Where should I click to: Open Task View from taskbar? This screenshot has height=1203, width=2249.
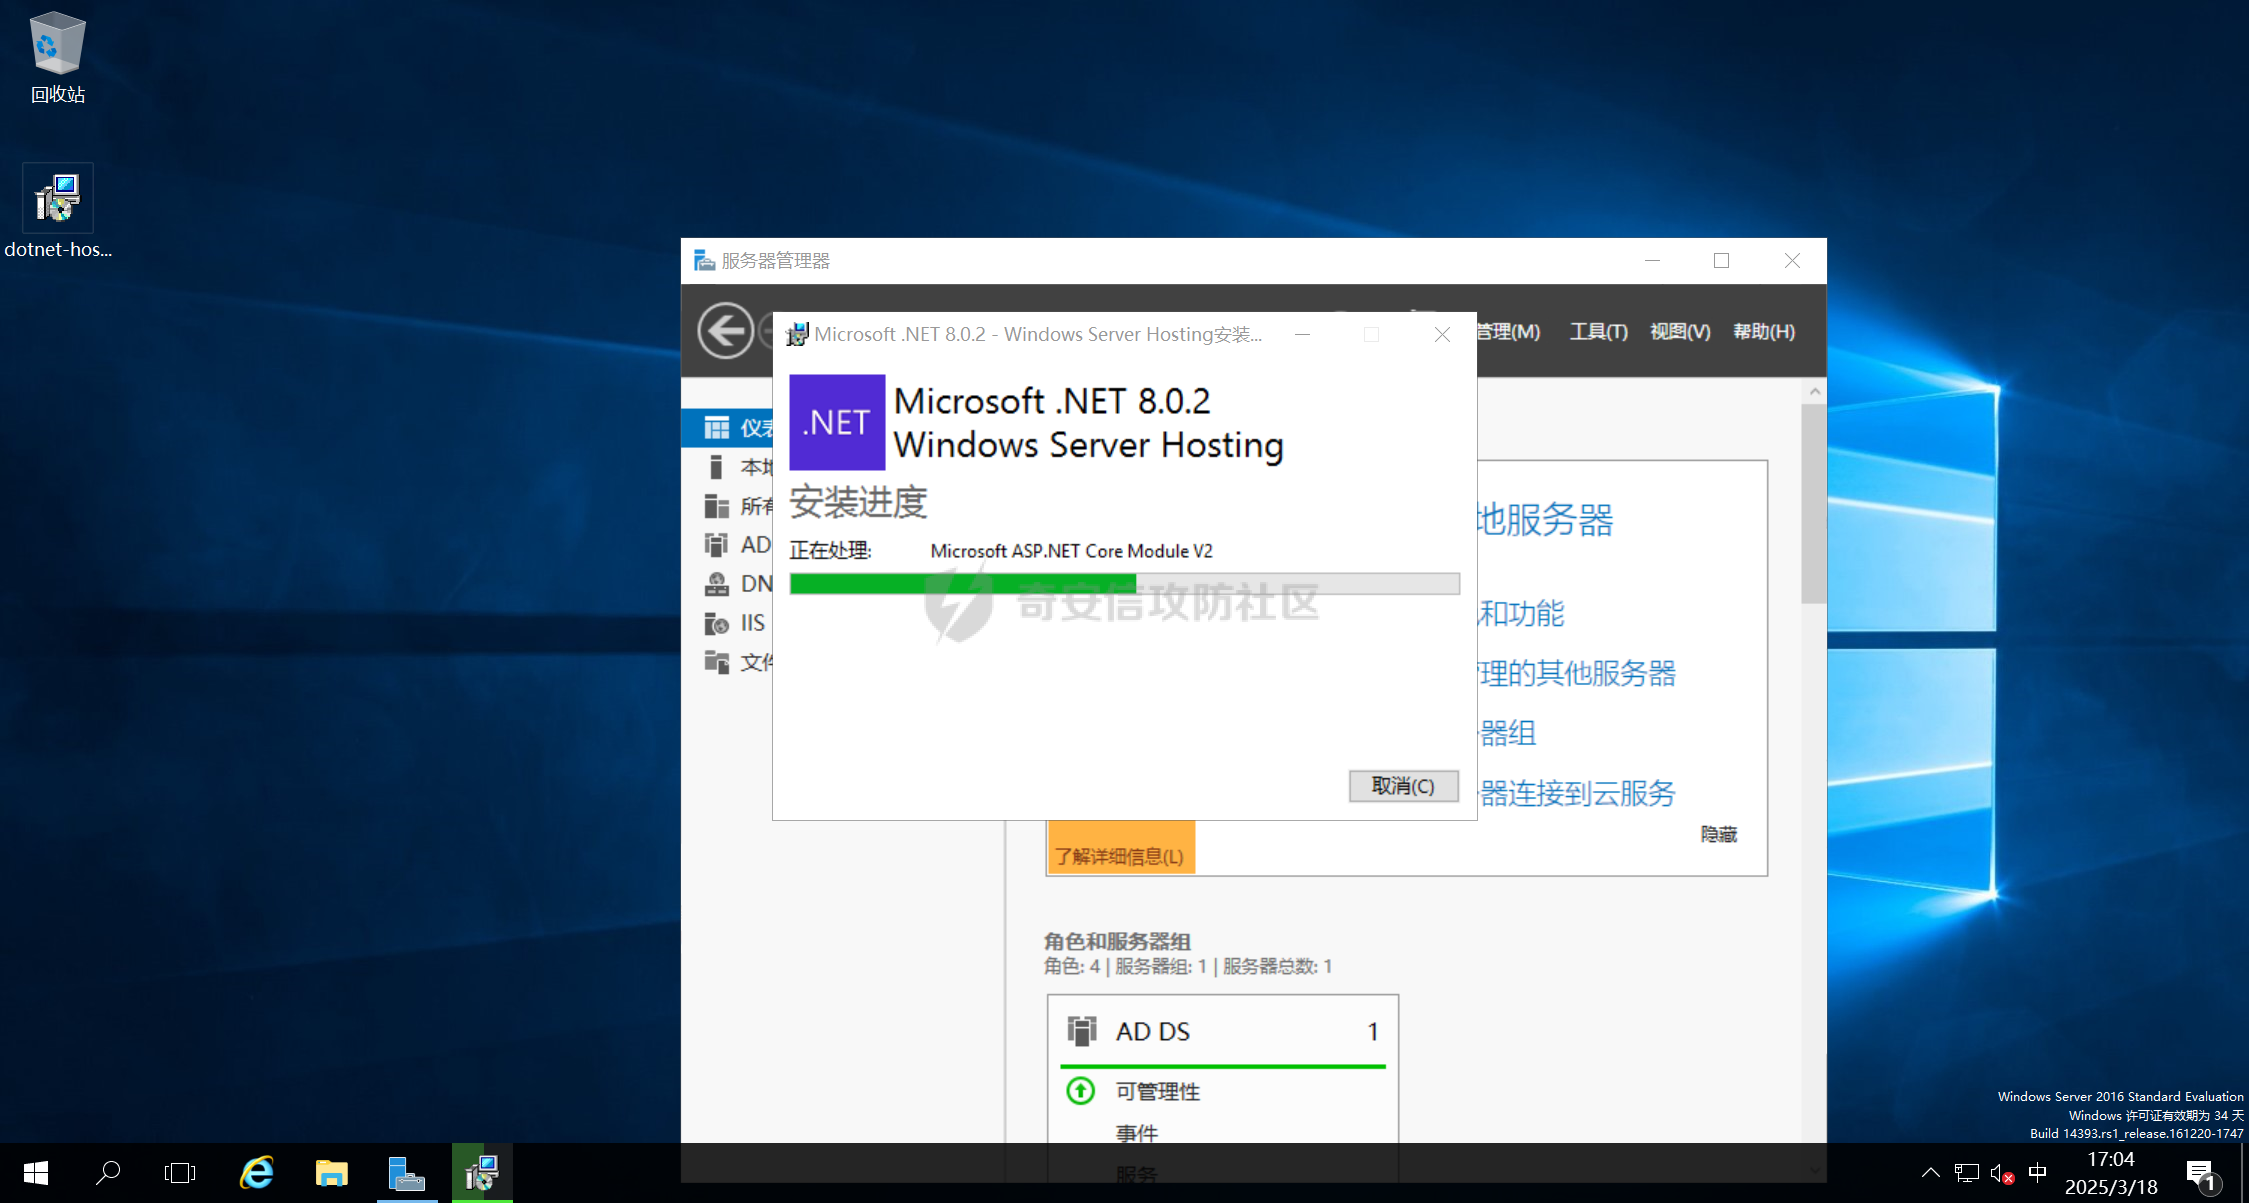(180, 1173)
